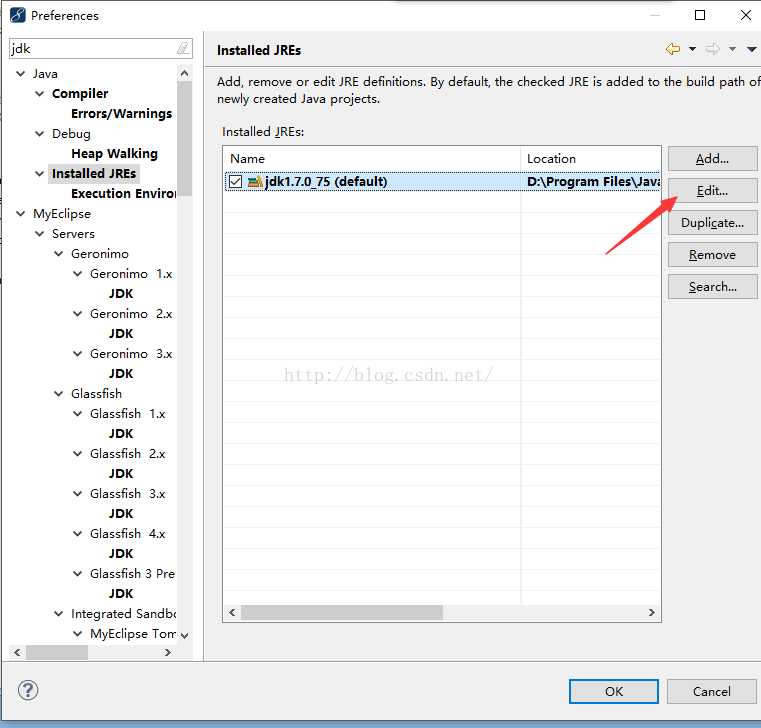Screen dimensions: 761x728
Task: Open the preferences view menu triangle
Action: [x=751, y=49]
